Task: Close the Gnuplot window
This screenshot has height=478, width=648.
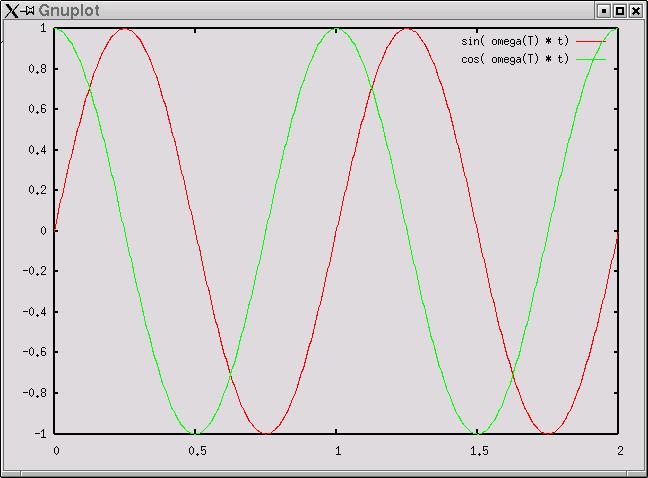Action: 636,10
